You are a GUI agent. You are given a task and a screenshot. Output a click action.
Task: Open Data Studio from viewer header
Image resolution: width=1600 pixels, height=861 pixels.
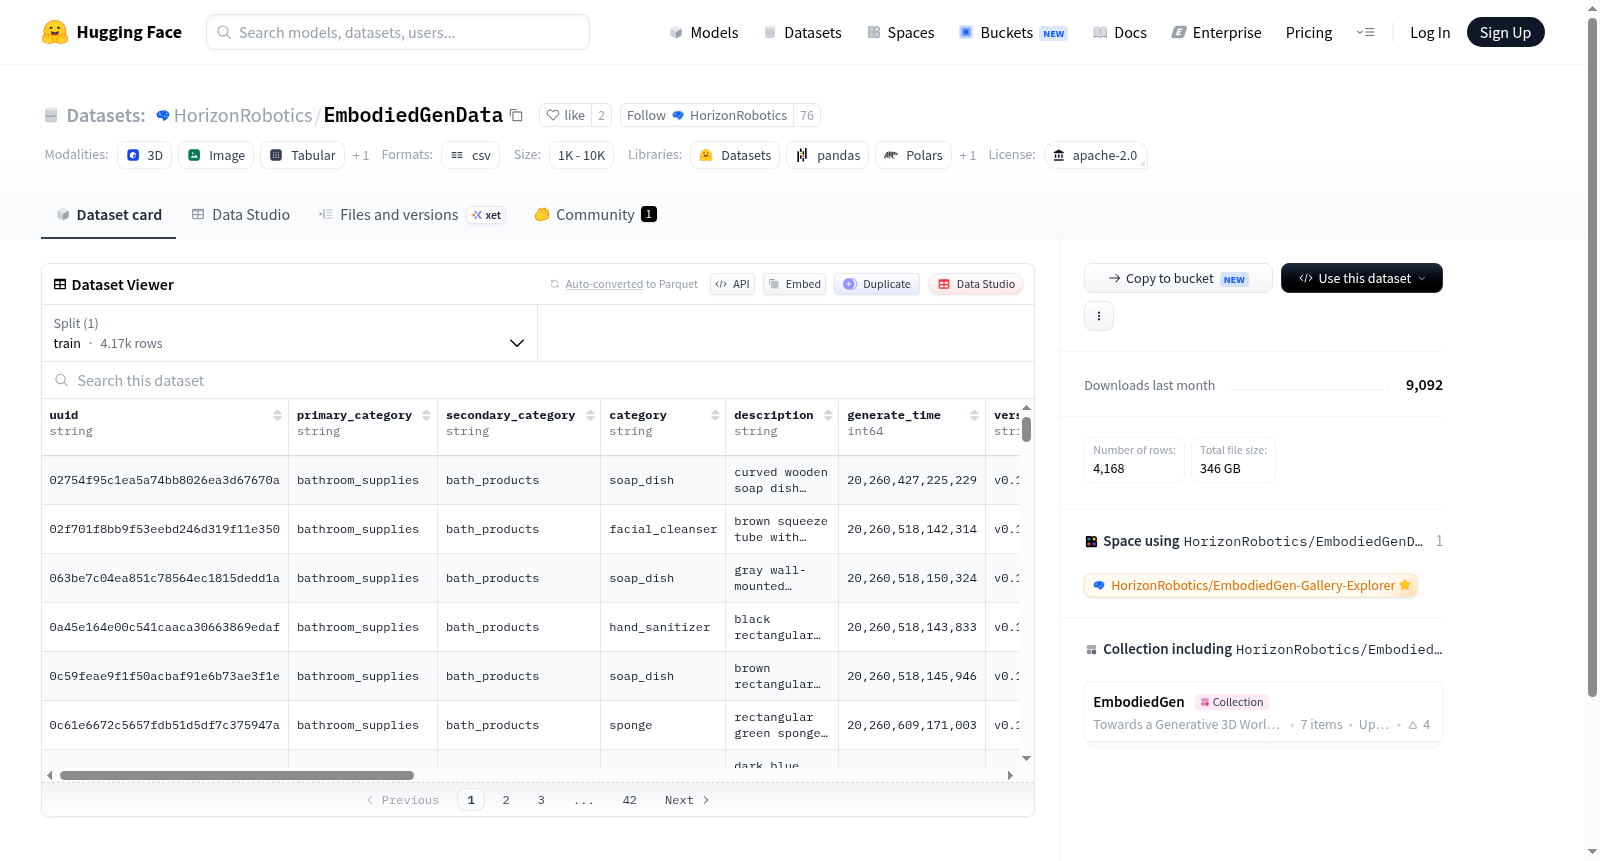pos(976,284)
